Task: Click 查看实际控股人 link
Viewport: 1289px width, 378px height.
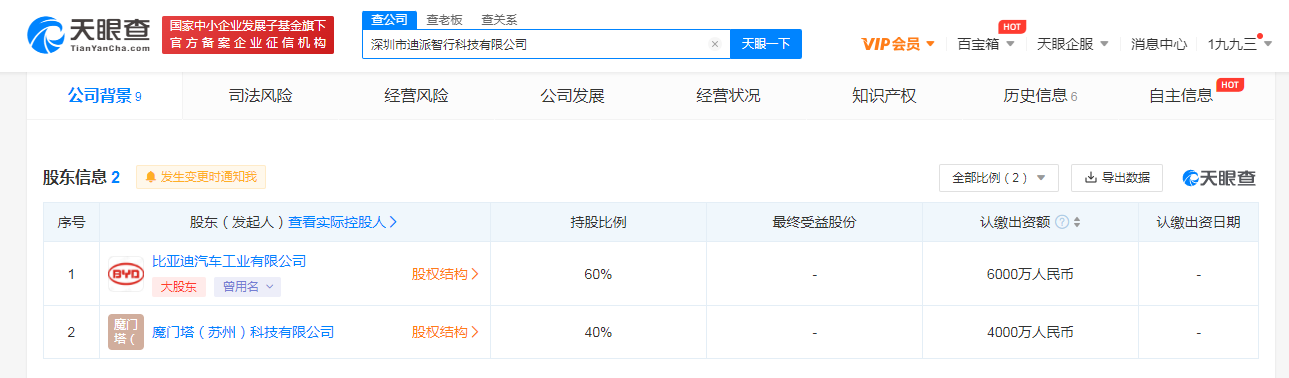Action: click(343, 222)
